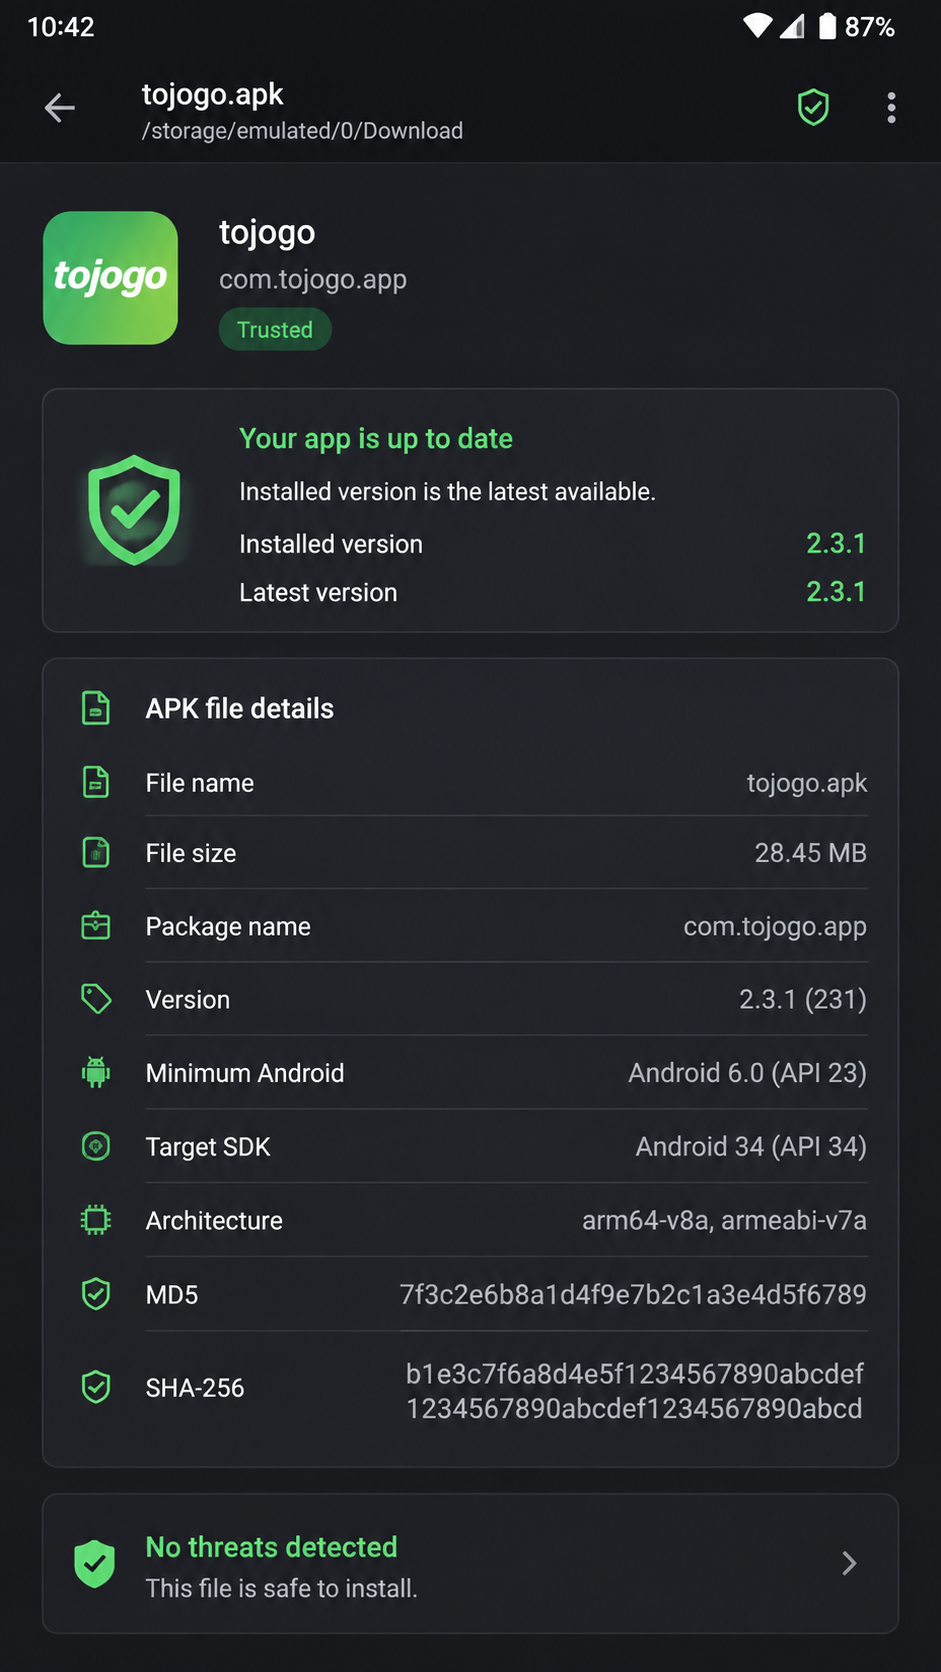Tap the SHA-256 hash value
This screenshot has height=1672, width=941.
(x=635, y=1391)
